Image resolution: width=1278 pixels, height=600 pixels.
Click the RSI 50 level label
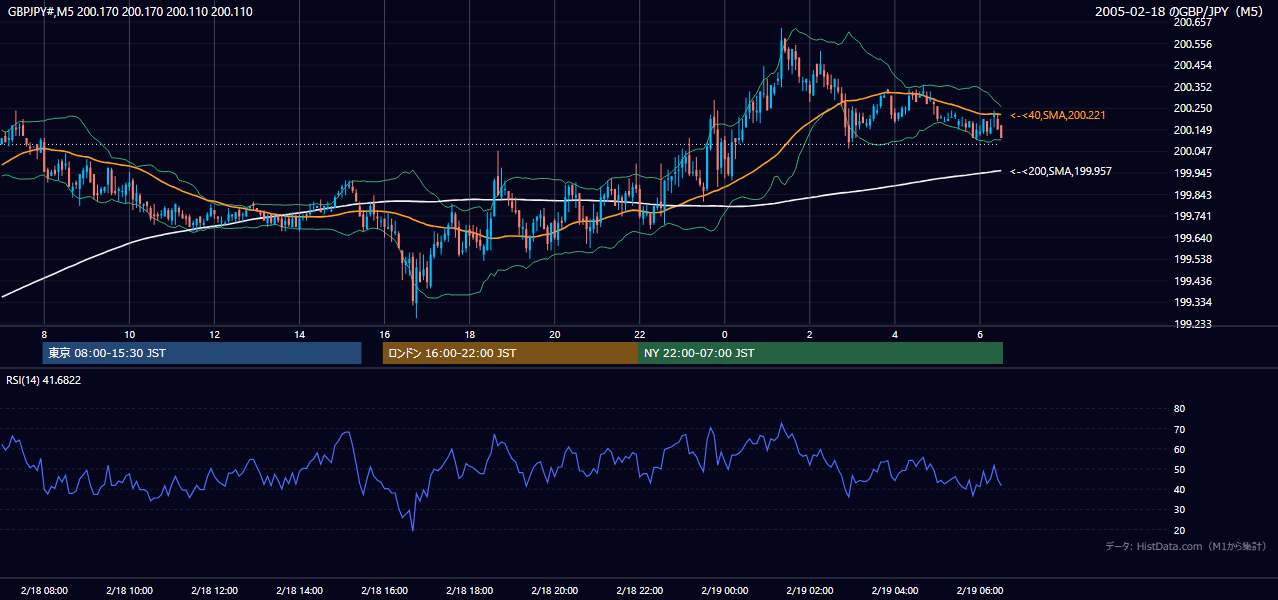(1179, 469)
